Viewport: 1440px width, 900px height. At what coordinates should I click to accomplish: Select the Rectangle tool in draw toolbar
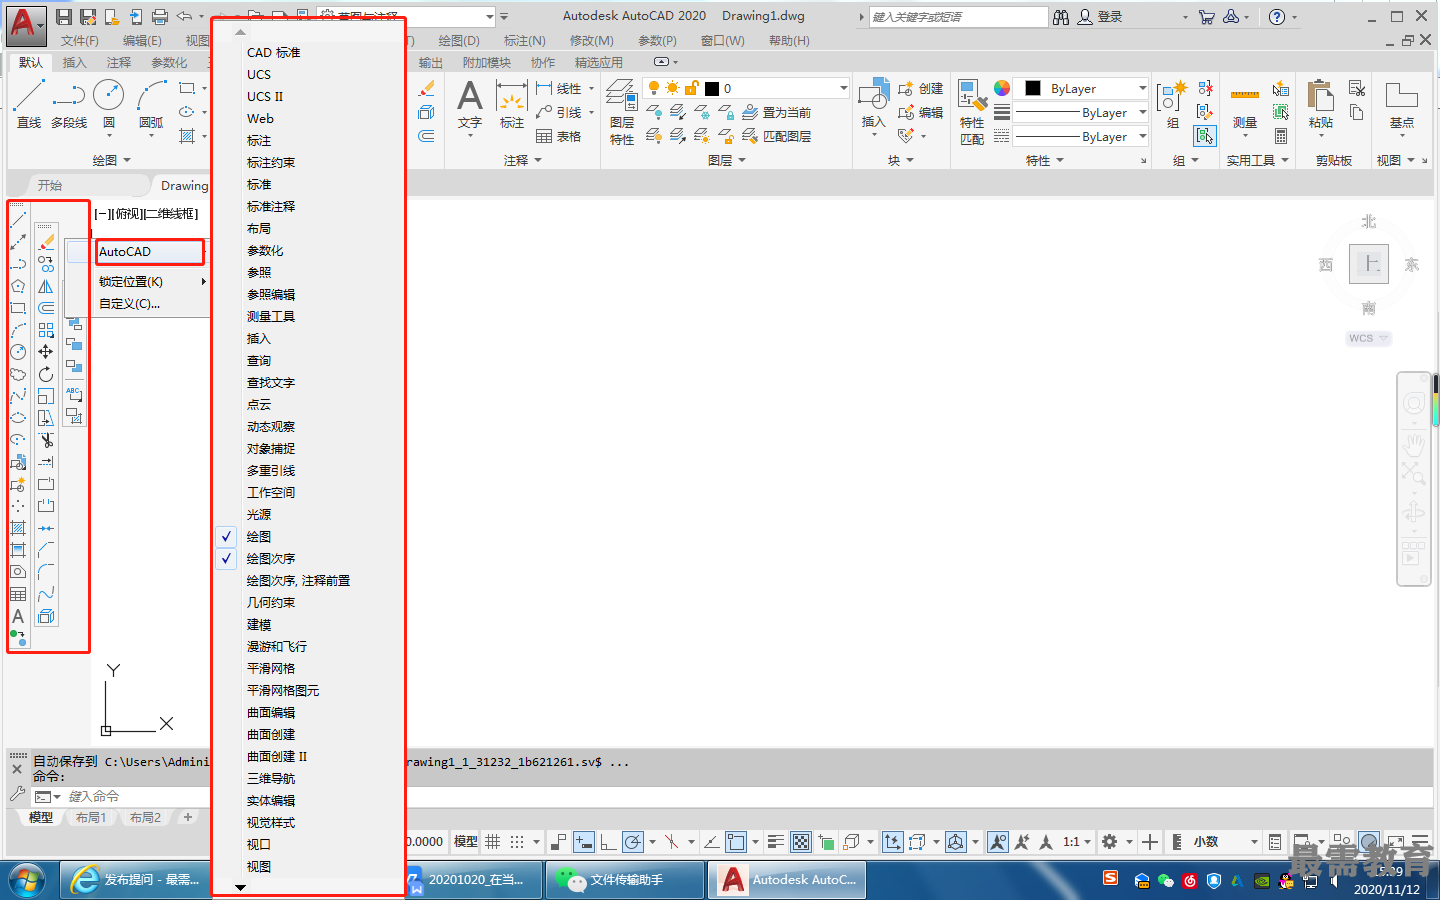[18, 308]
